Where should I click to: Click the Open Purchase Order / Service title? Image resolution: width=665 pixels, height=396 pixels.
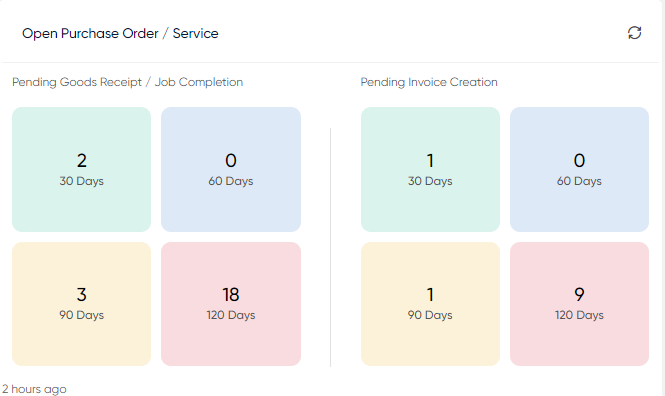click(x=120, y=33)
